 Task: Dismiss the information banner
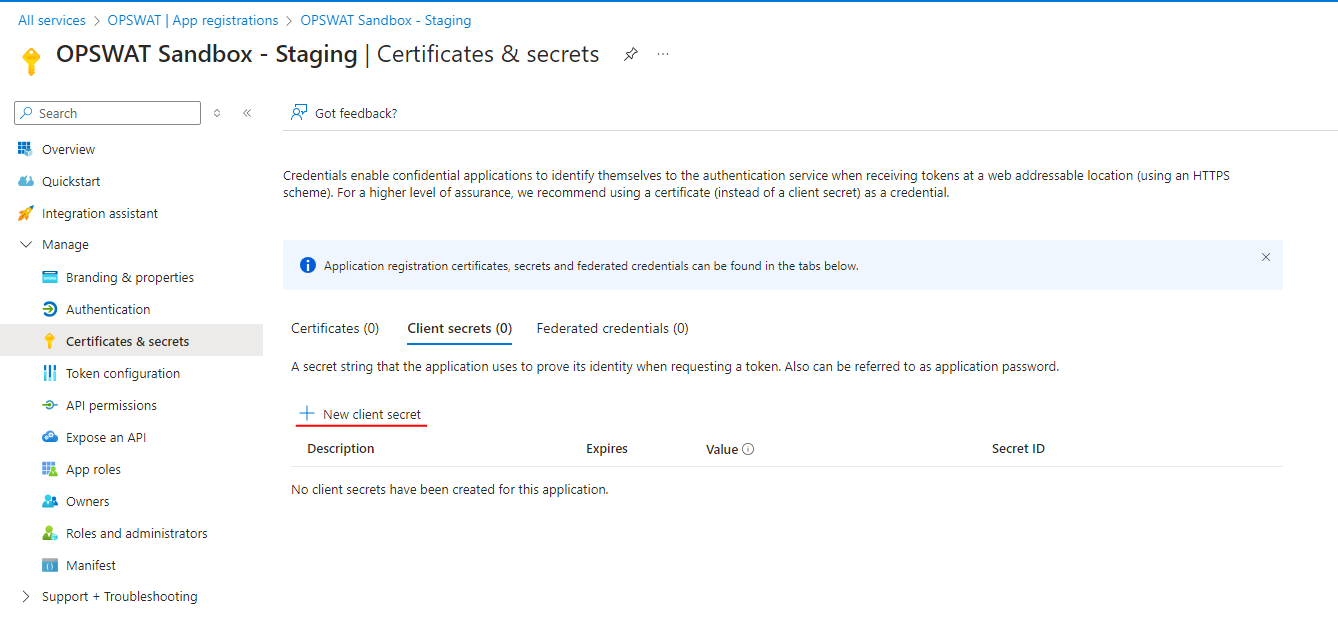1266,257
